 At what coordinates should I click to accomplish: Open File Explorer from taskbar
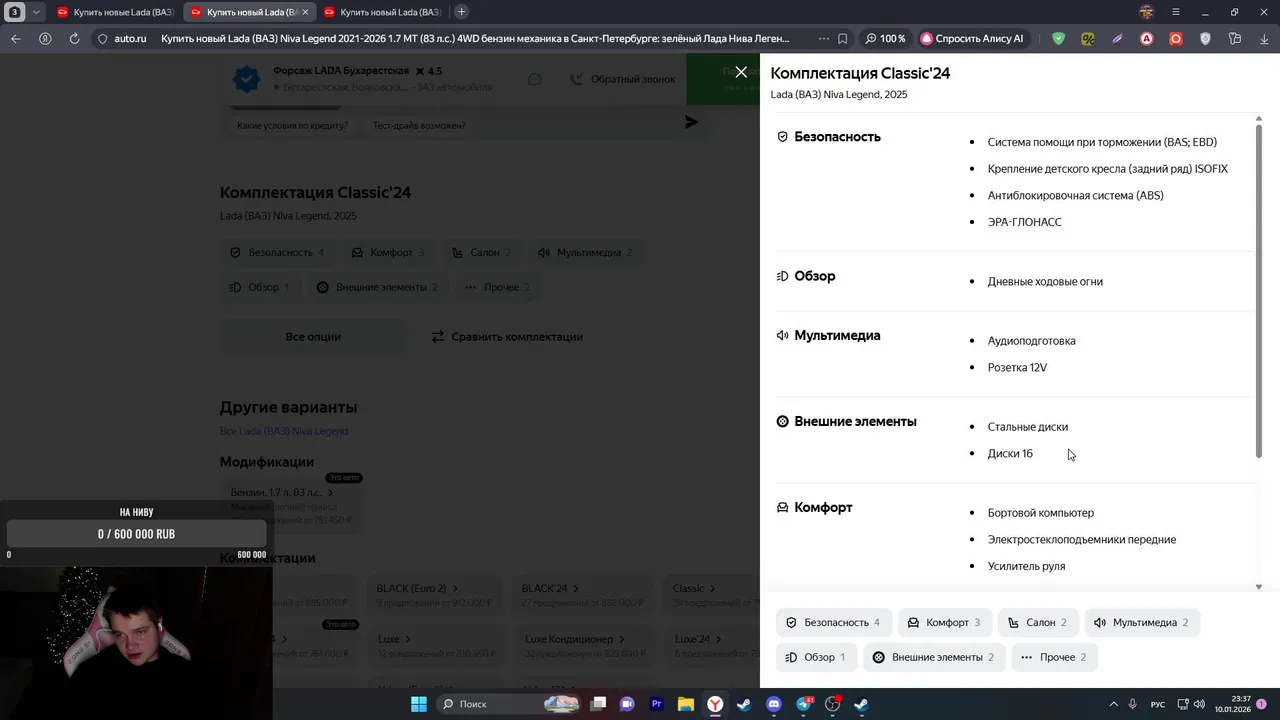686,704
